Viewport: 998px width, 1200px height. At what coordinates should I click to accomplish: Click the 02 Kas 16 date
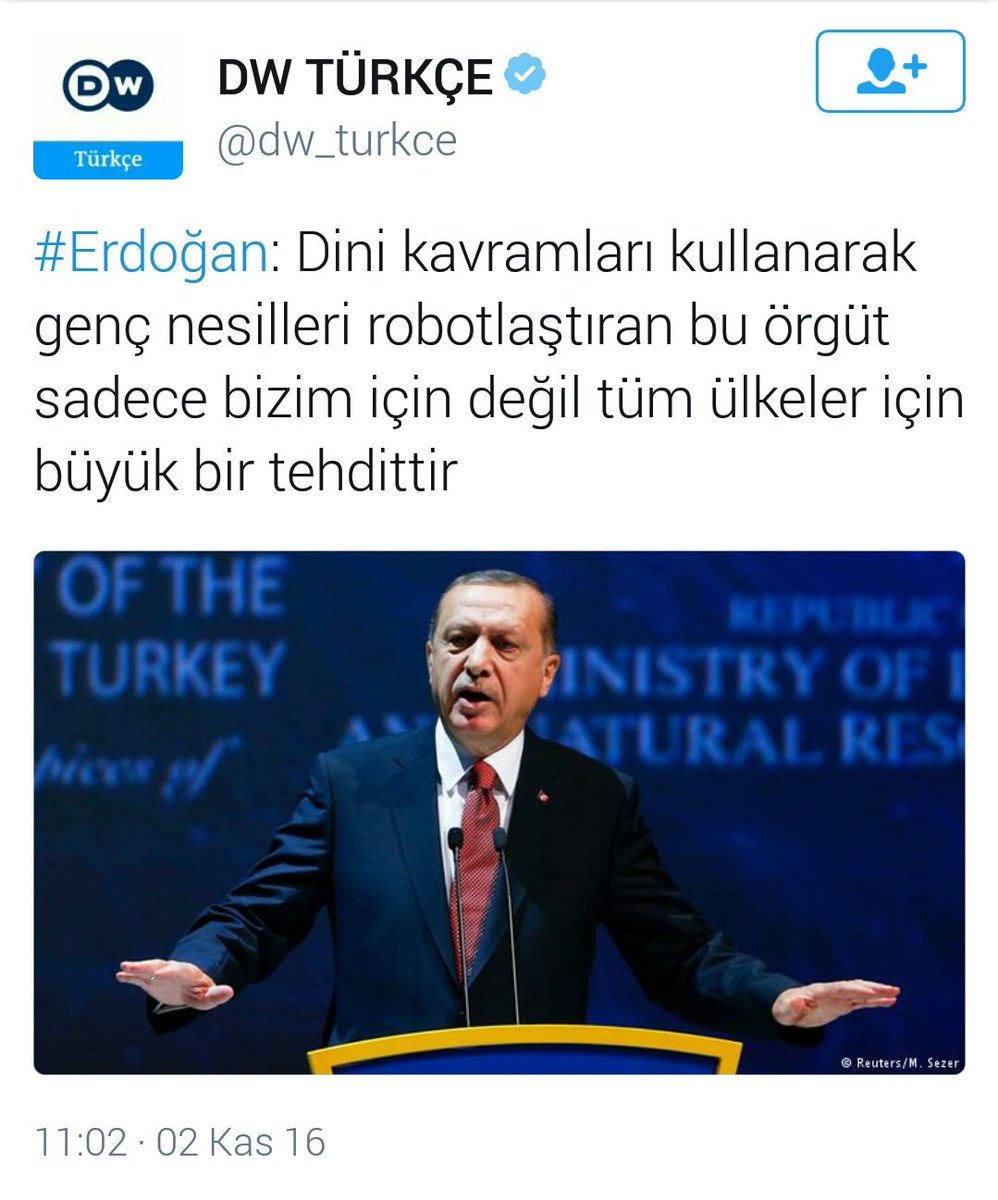coord(241,1142)
